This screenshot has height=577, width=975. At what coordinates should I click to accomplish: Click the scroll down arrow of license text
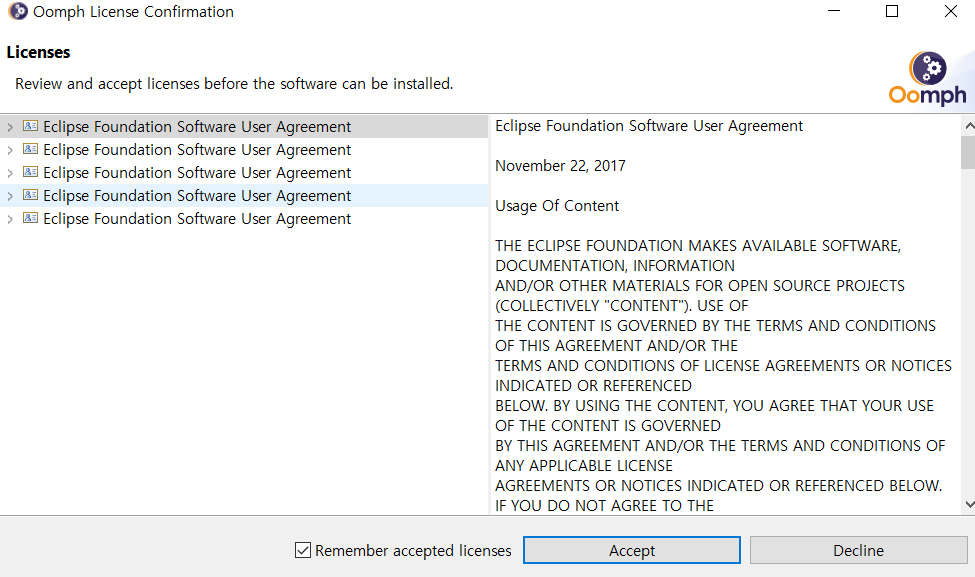tap(969, 504)
